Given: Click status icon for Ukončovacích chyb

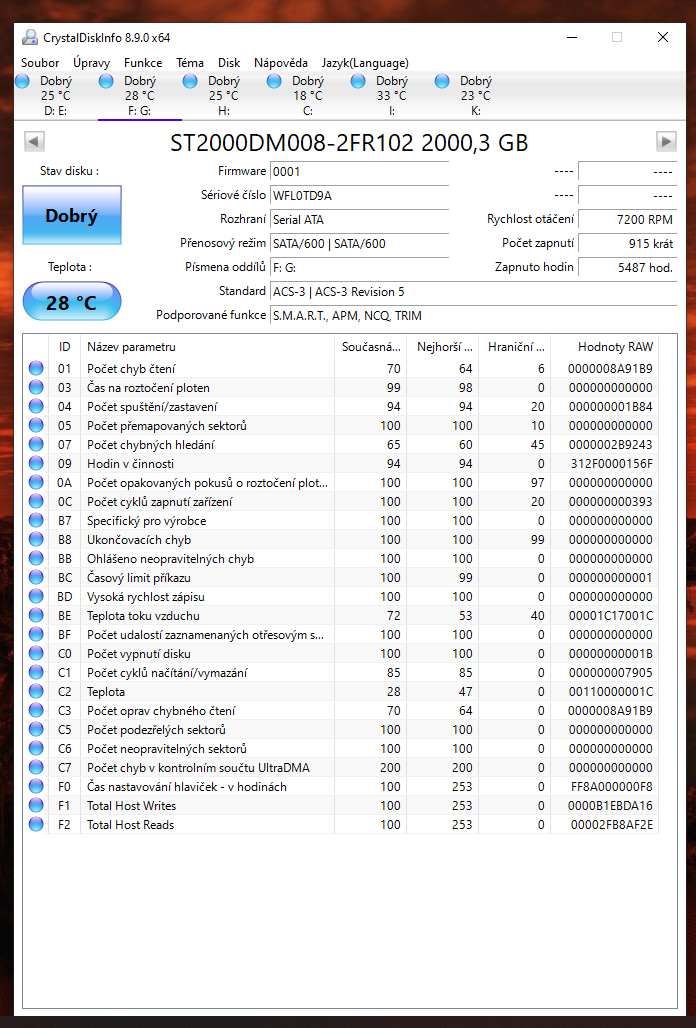Looking at the screenshot, I should click(x=36, y=540).
